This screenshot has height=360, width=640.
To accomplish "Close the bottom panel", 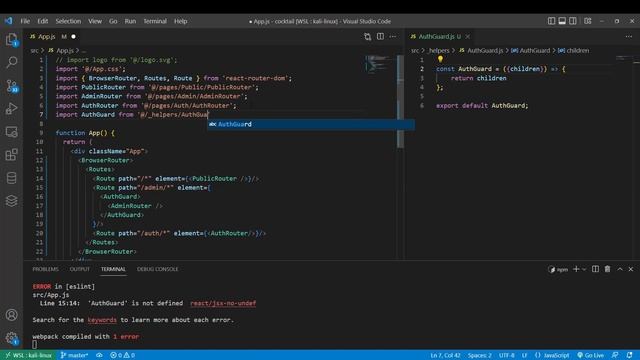I will (631, 269).
